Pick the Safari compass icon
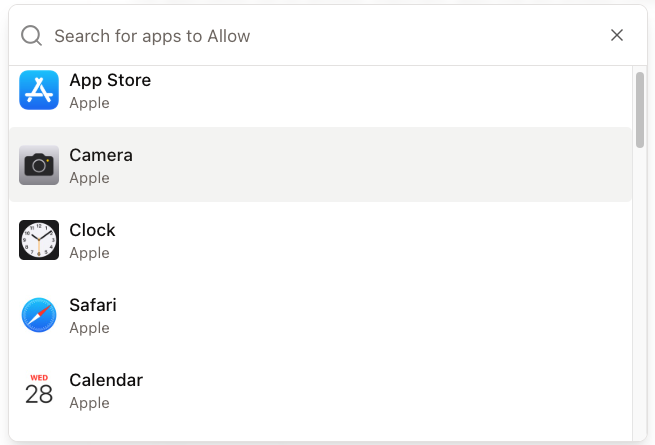 click(x=39, y=315)
